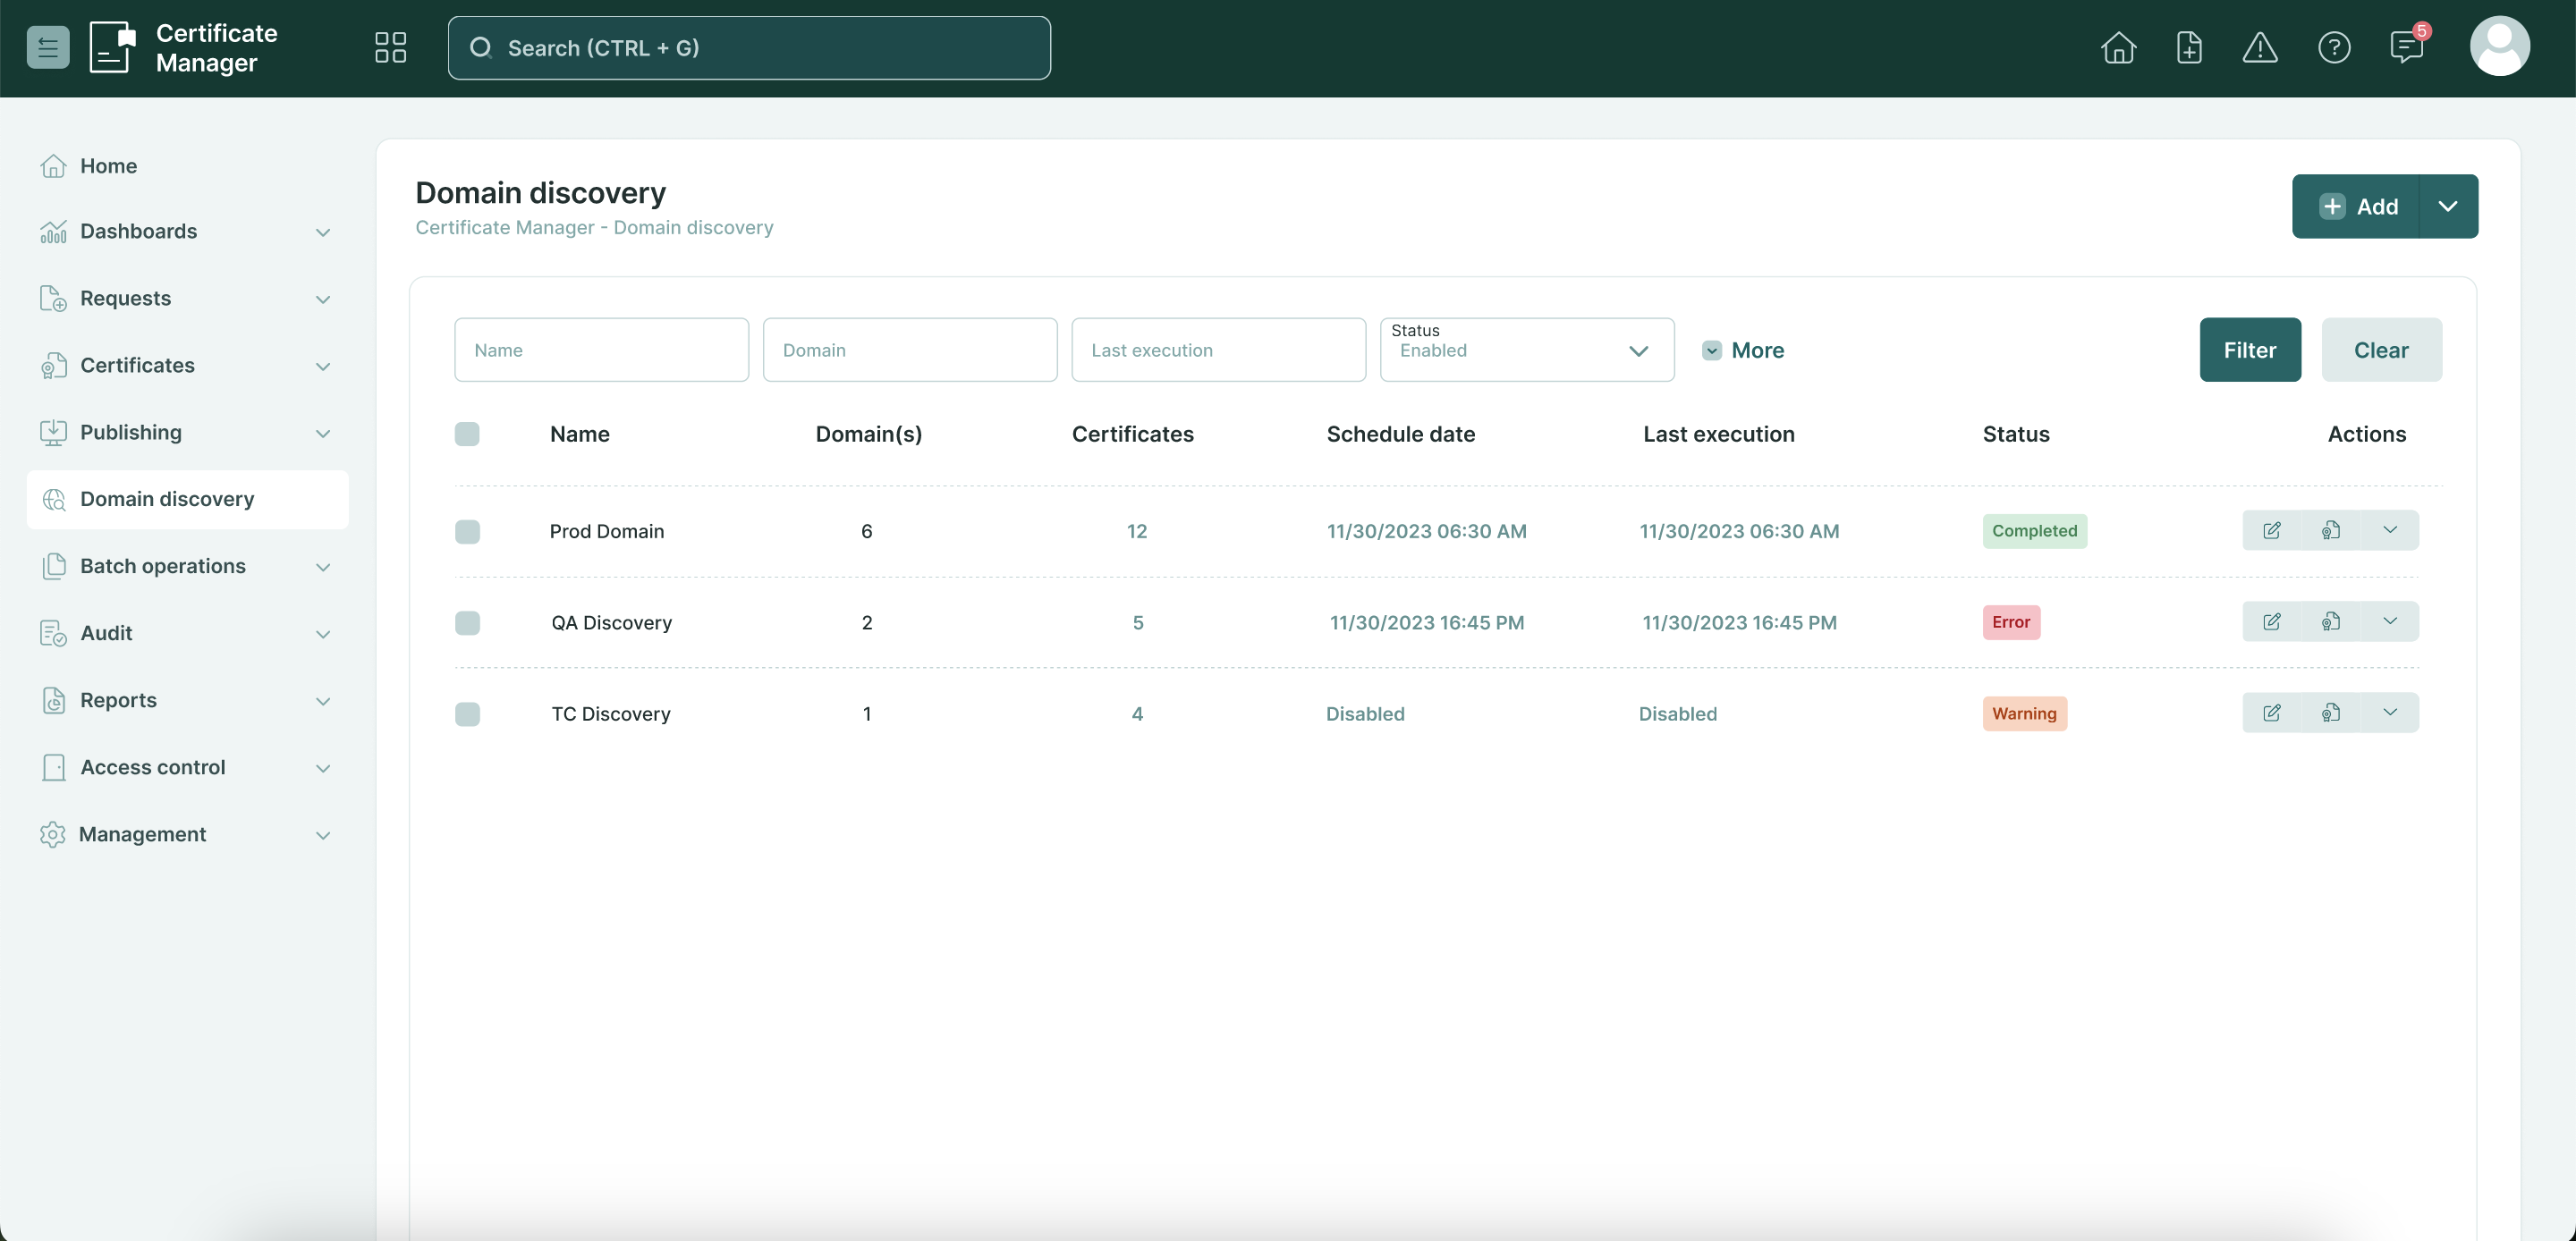Edit the QA Discovery row

tap(2271, 621)
